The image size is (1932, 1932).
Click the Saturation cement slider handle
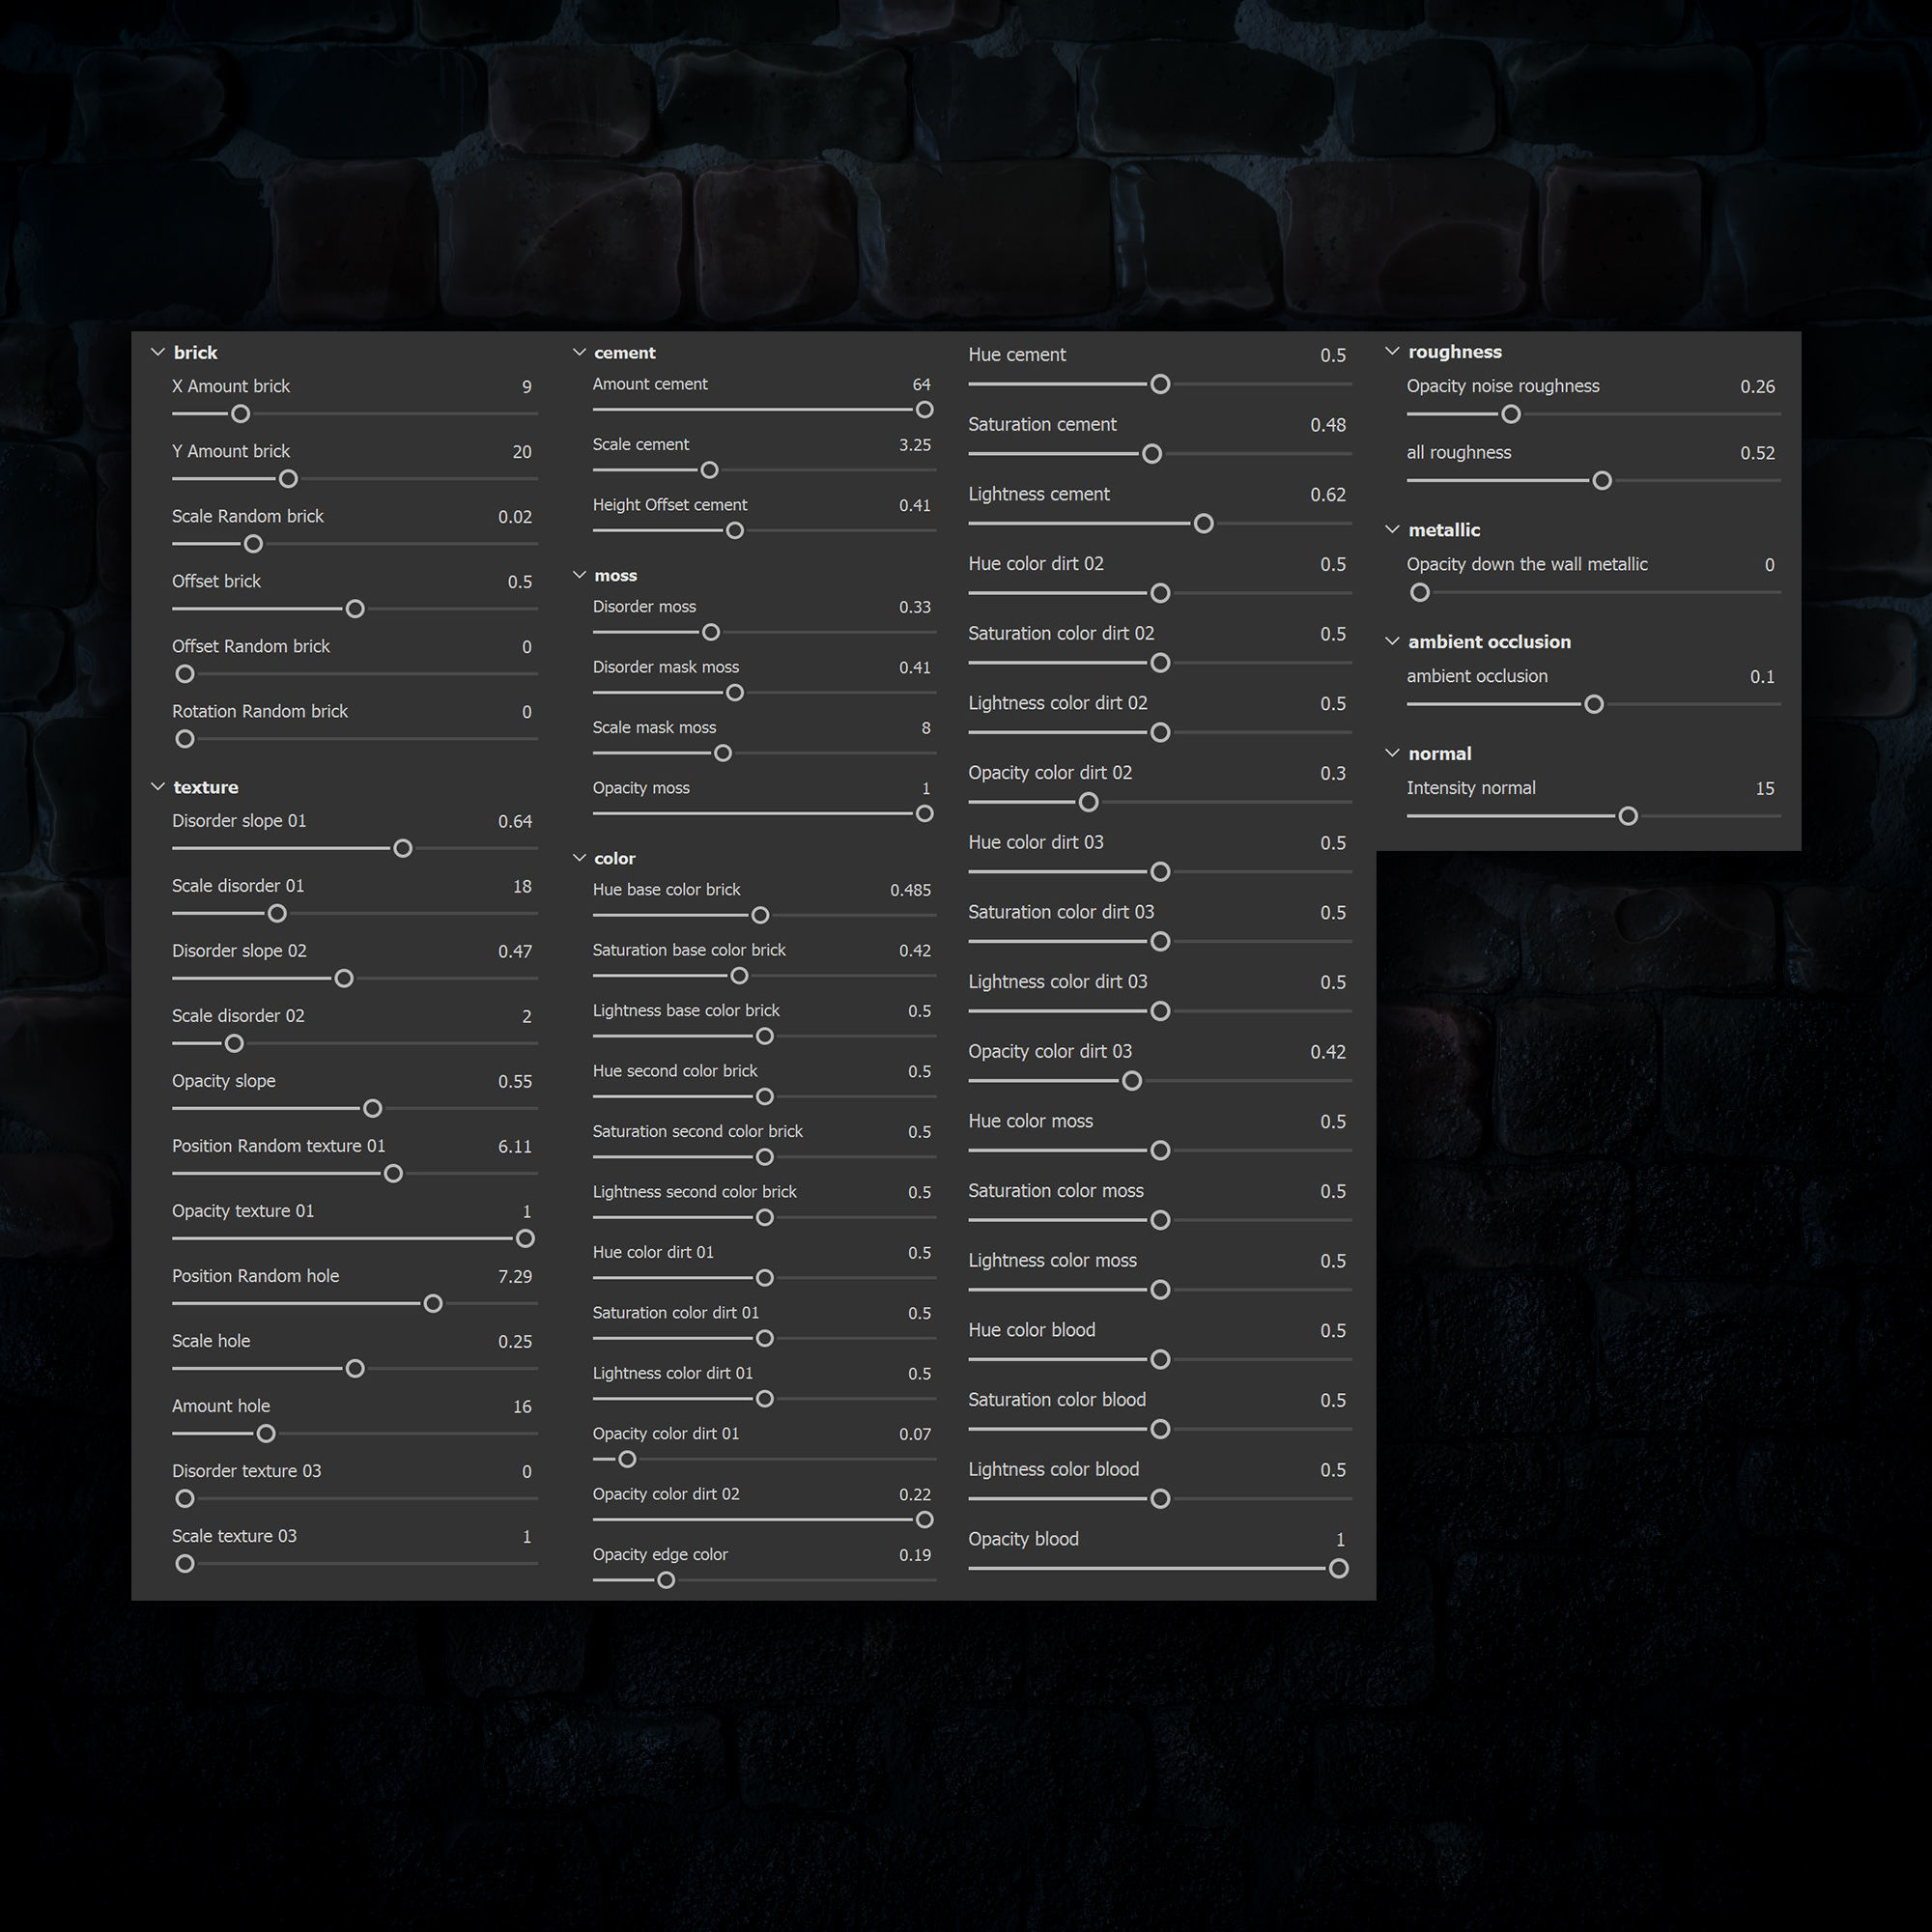1152,454
